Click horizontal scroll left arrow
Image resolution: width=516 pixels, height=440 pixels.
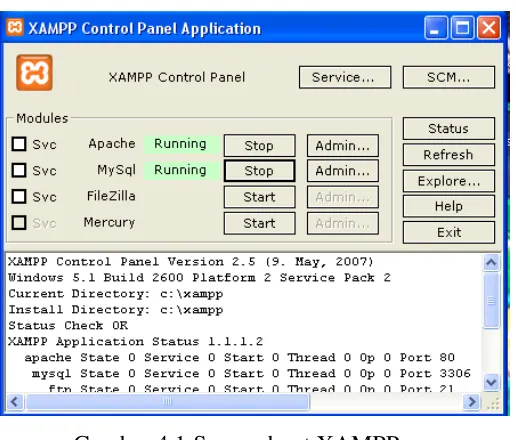pos(14,402)
